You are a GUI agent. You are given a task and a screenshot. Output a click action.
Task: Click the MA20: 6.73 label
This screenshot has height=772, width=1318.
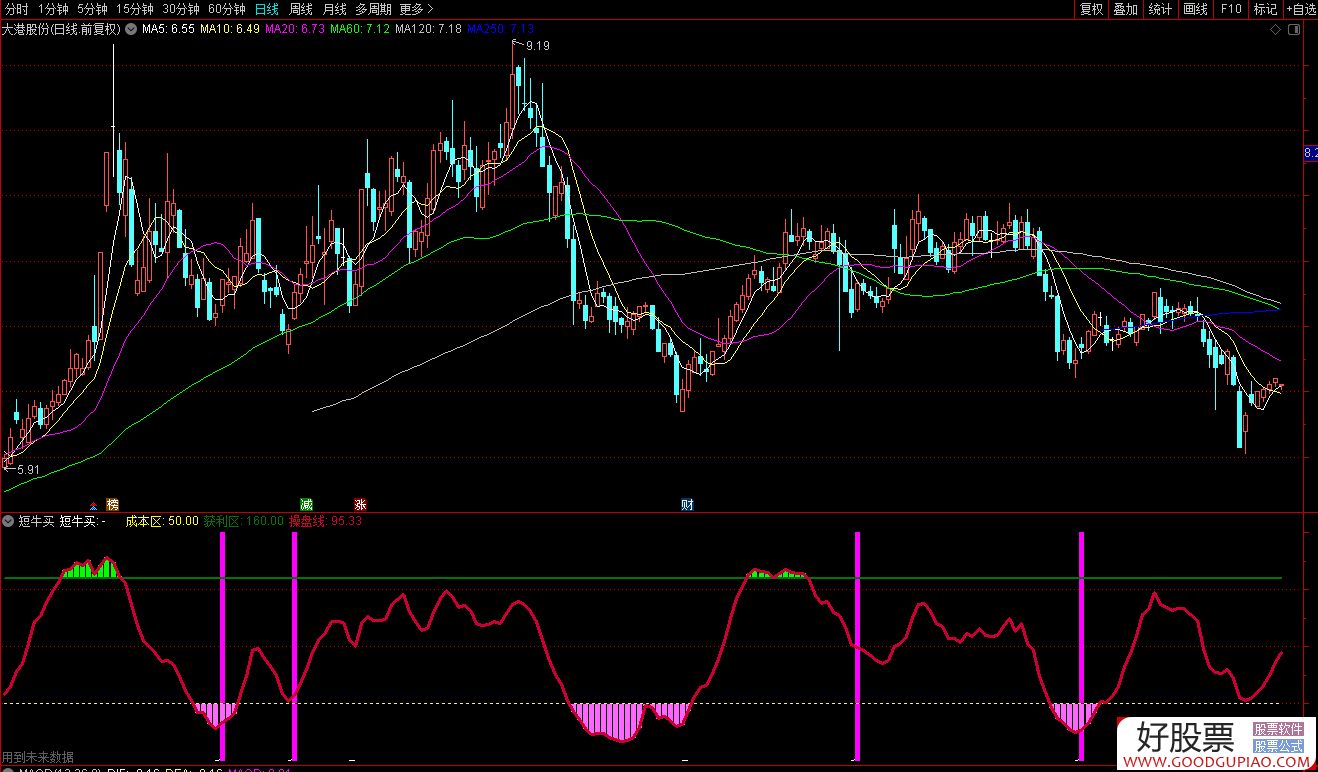(295, 29)
